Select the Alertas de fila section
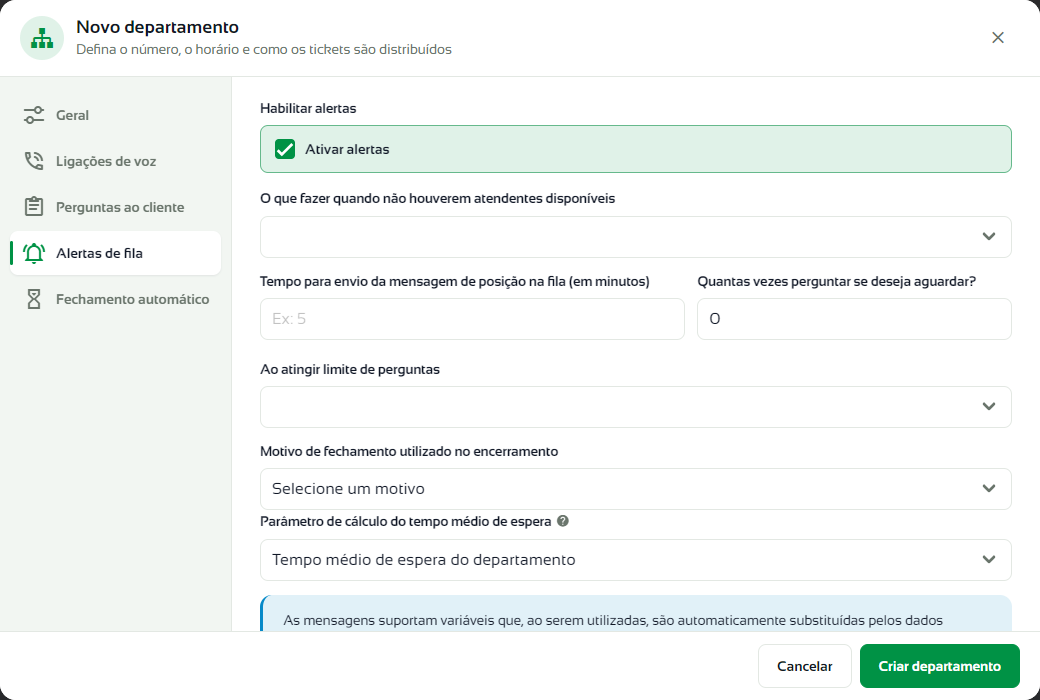 tap(115, 253)
